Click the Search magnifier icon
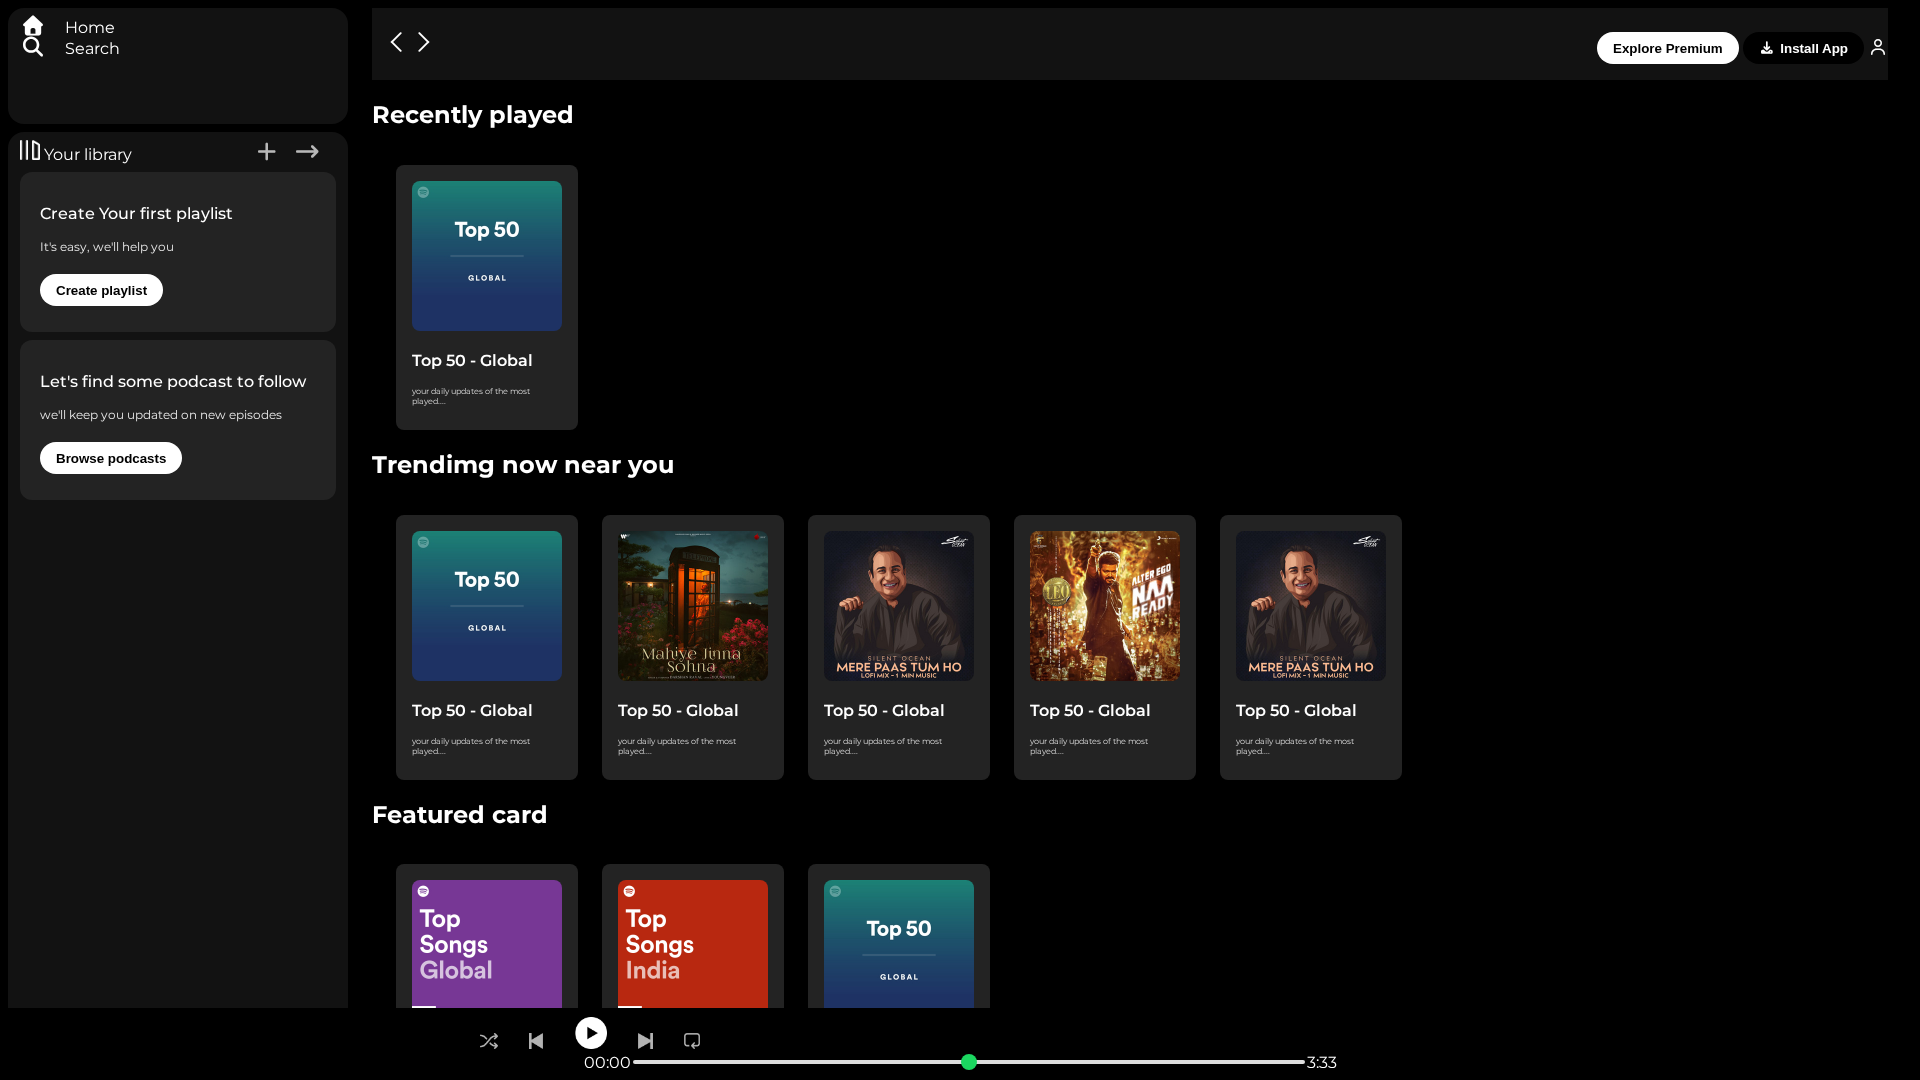Screen dimensions: 1920x1080 point(33,47)
